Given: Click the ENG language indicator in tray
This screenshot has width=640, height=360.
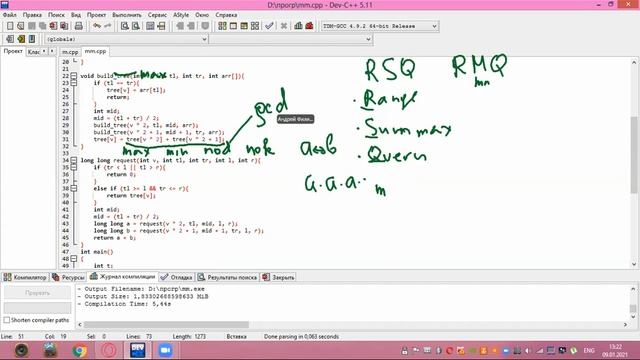Looking at the screenshot, I should click(x=589, y=351).
